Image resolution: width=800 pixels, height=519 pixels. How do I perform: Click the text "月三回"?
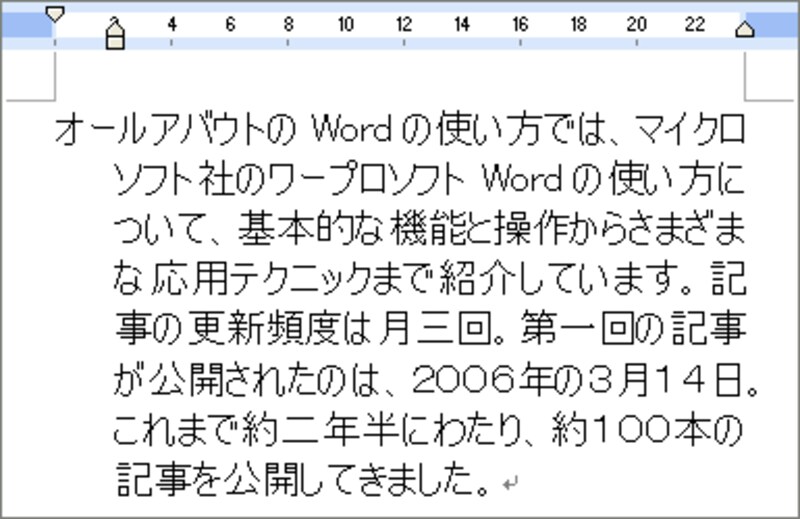pos(436,328)
